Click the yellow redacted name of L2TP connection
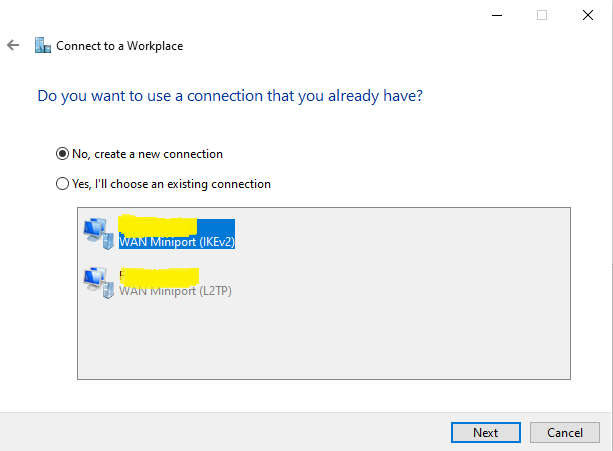Screen dimensions: 613x451 159,277
